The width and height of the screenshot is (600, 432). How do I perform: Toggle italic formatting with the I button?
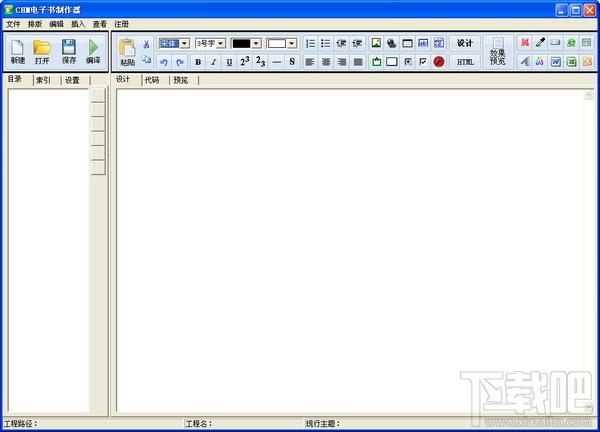(x=214, y=62)
